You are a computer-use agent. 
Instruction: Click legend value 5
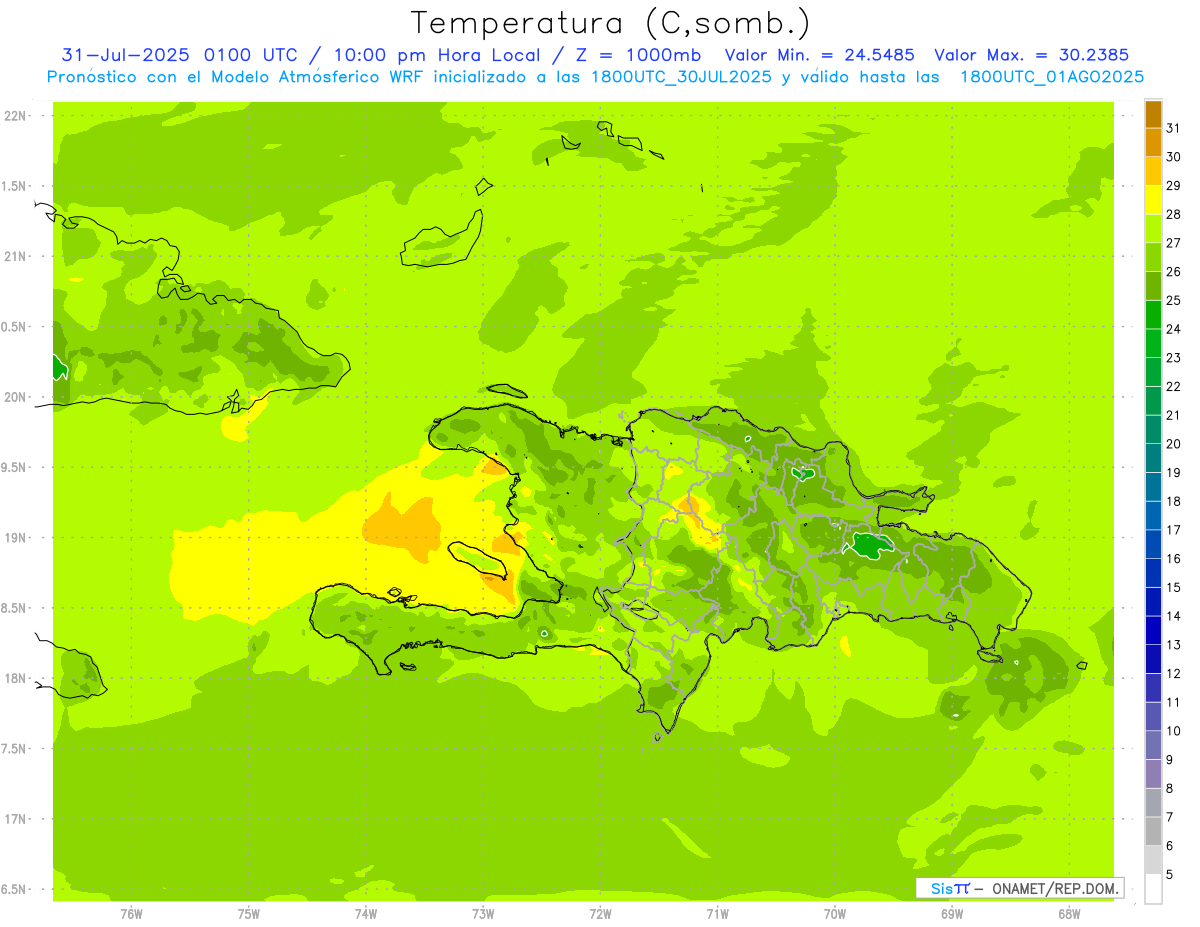[x=1170, y=875]
